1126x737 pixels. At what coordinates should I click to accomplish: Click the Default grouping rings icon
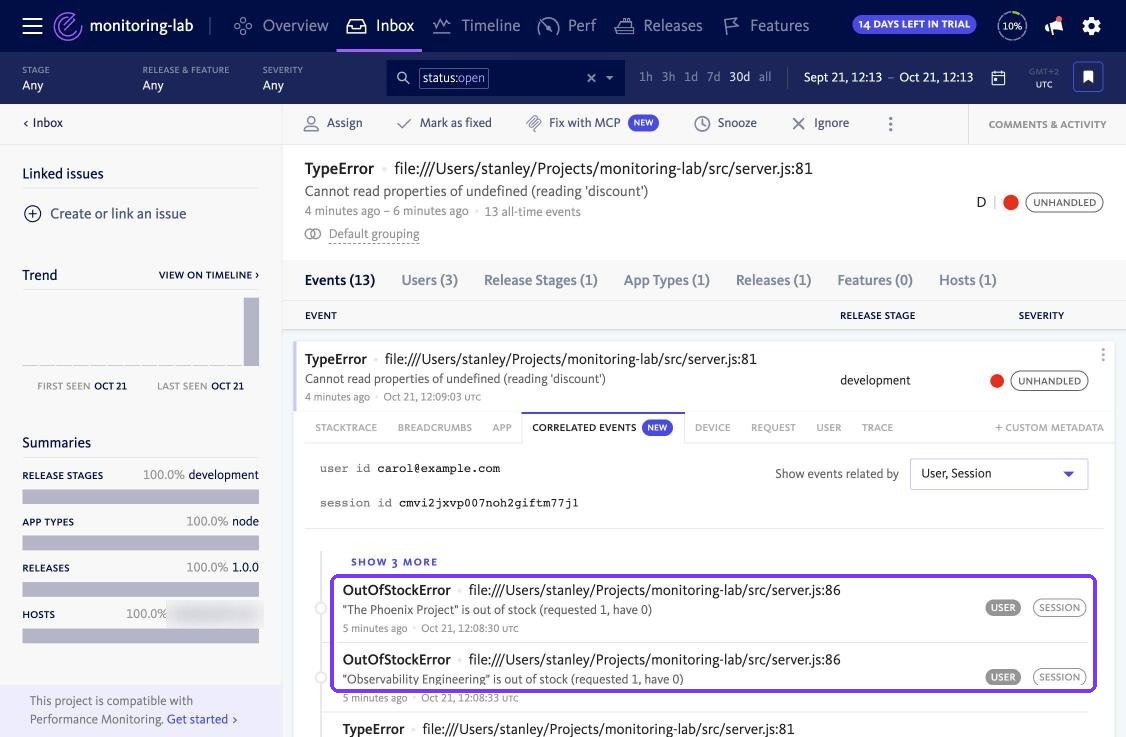(x=312, y=234)
